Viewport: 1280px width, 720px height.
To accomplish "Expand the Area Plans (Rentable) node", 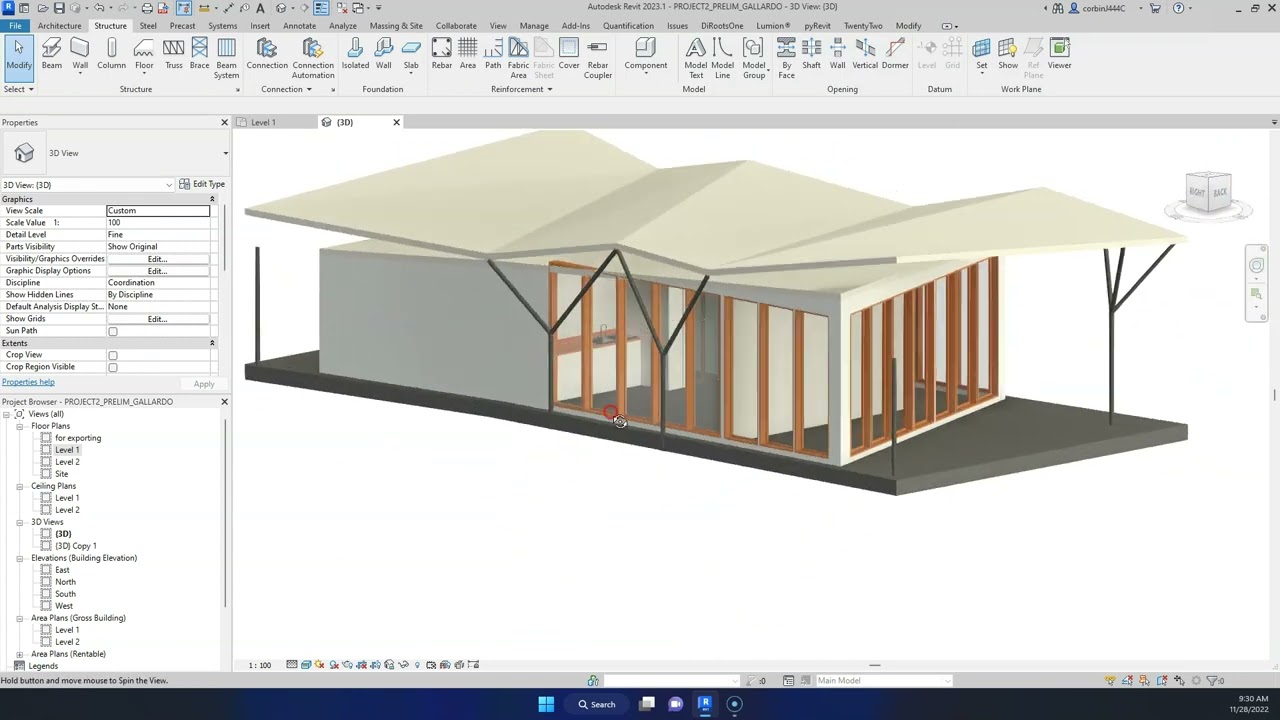I will pos(20,654).
